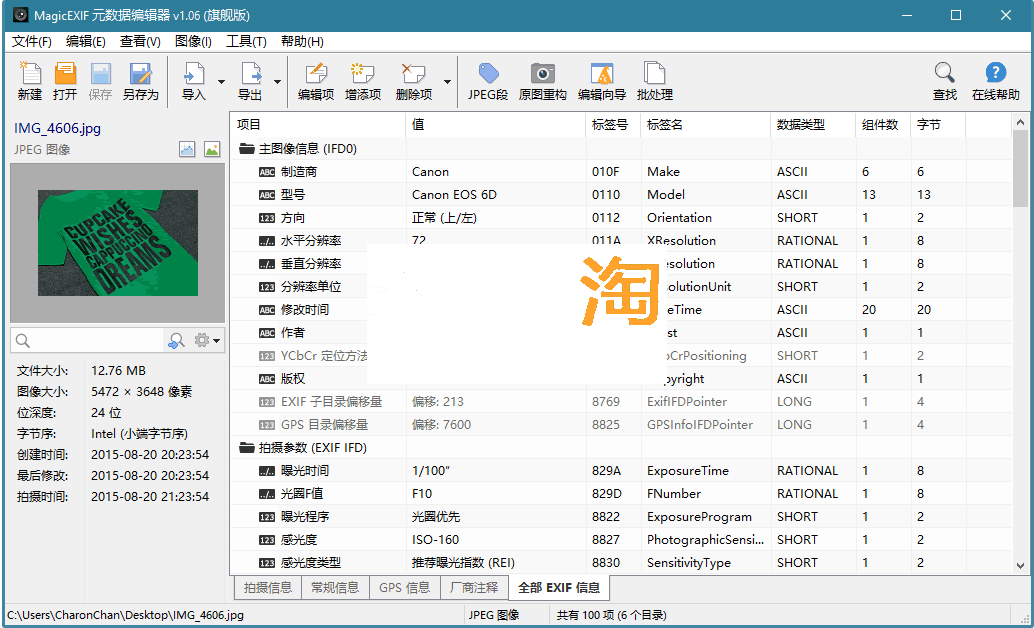Switch to the 厂商注释 tab
Image resolution: width=1034 pixels, height=628 pixels.
point(473,587)
